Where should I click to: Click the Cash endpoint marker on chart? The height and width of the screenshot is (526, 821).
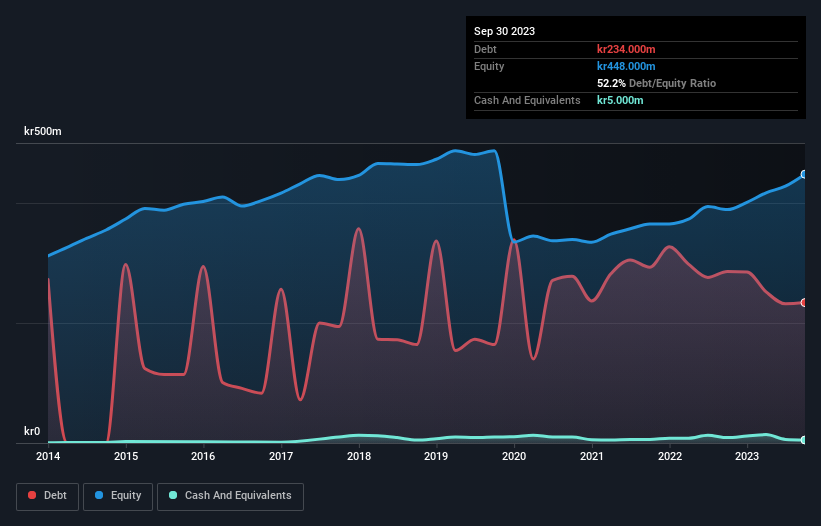coord(804,440)
